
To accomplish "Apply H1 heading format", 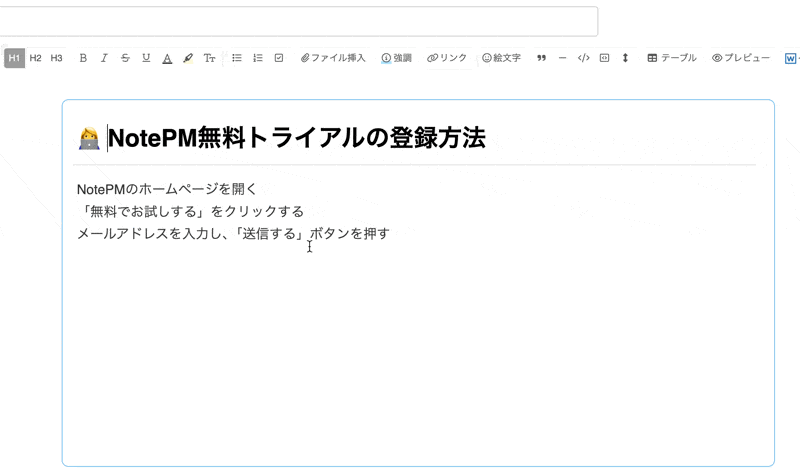I will [14, 58].
